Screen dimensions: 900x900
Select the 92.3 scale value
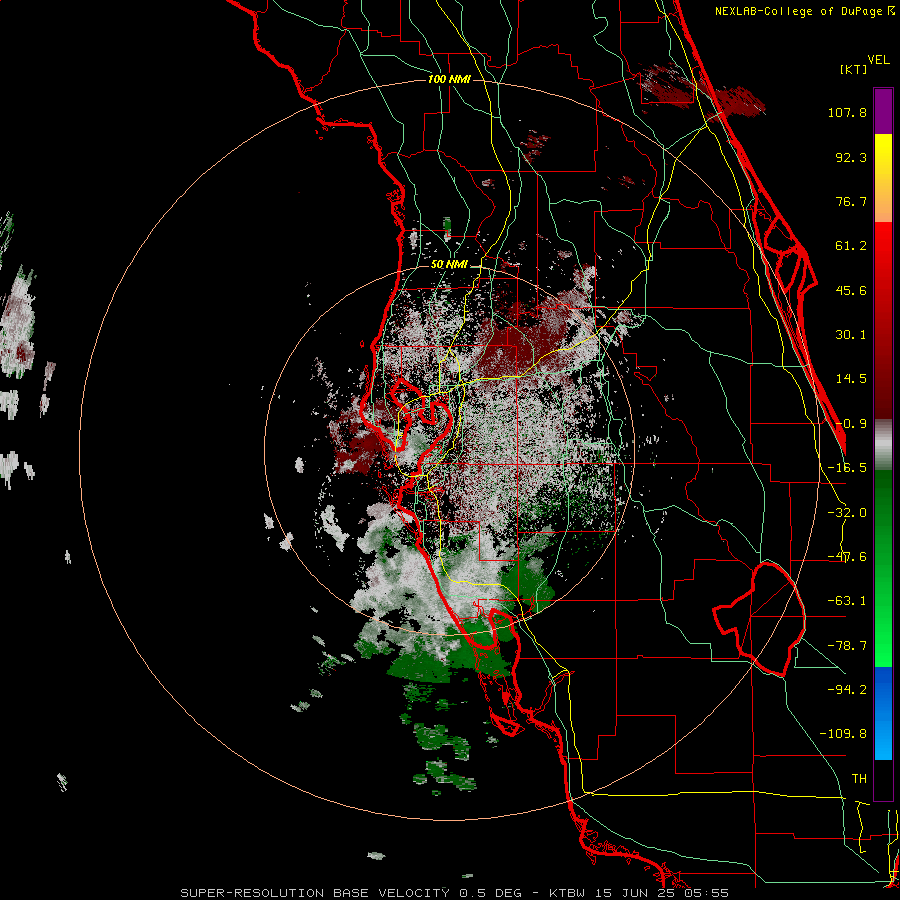tap(851, 157)
